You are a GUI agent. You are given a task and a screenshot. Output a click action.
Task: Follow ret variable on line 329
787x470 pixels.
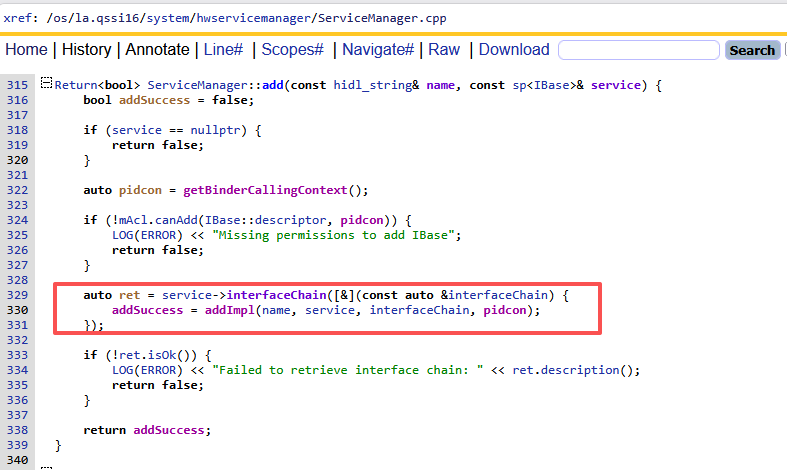coord(129,295)
